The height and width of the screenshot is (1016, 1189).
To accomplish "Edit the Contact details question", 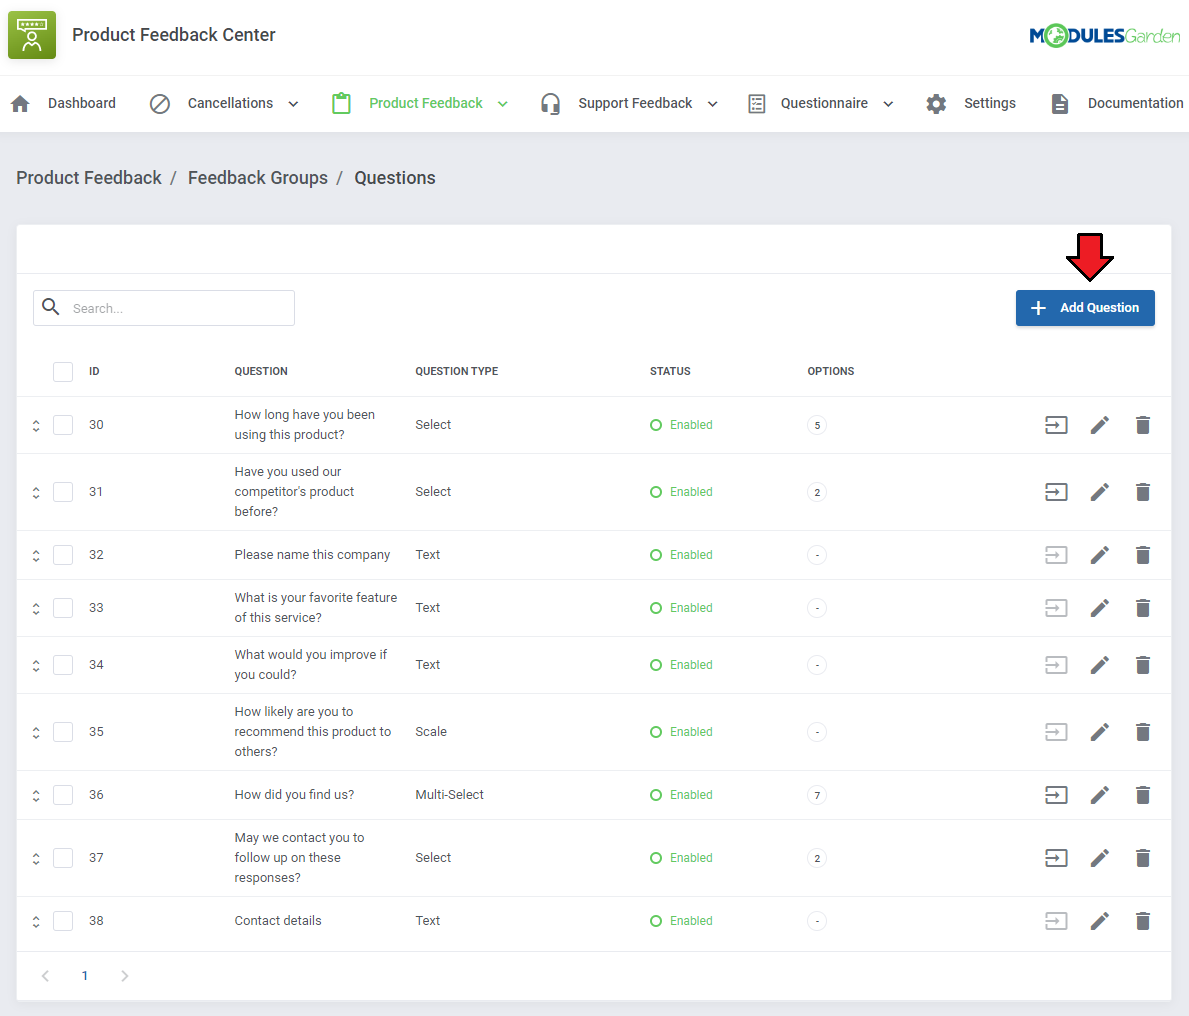I will click(x=1100, y=920).
